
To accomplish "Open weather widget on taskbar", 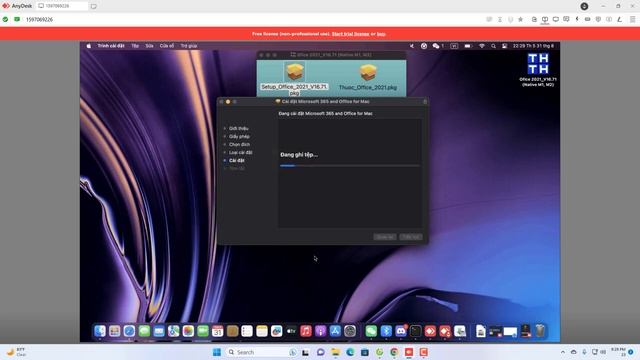I will (16, 352).
